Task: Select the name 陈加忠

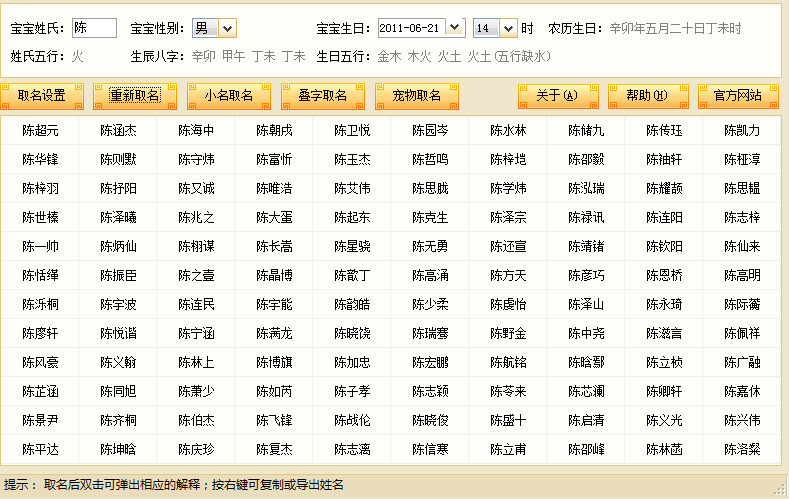Action: coord(352,362)
